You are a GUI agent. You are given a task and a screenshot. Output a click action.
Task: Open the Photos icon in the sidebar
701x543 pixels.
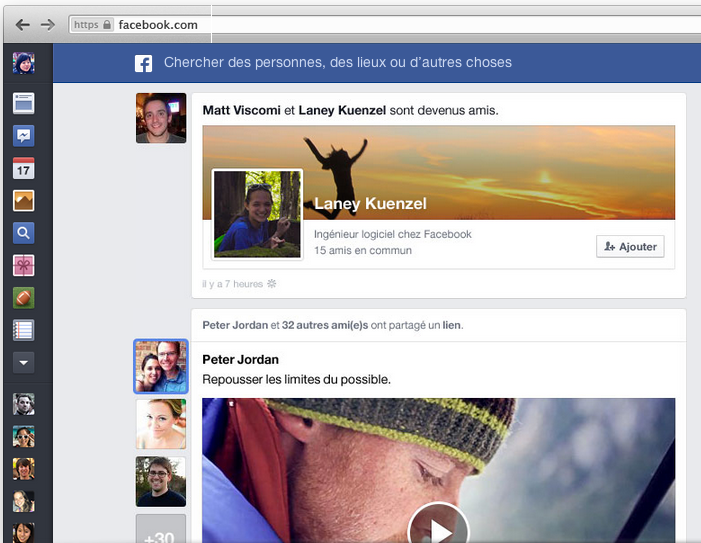tap(24, 201)
